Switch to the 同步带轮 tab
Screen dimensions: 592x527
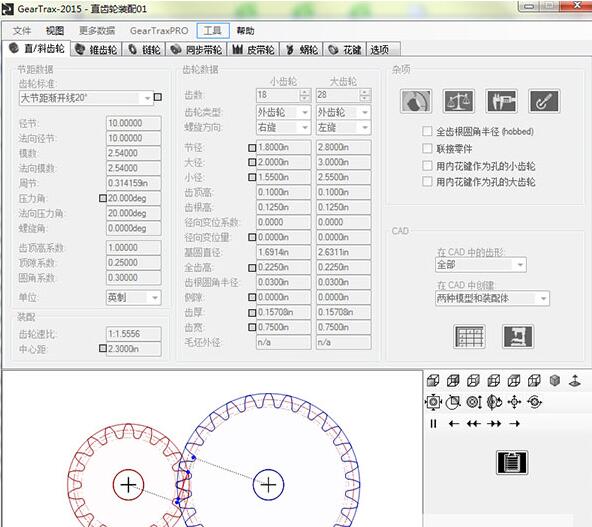tap(196, 49)
